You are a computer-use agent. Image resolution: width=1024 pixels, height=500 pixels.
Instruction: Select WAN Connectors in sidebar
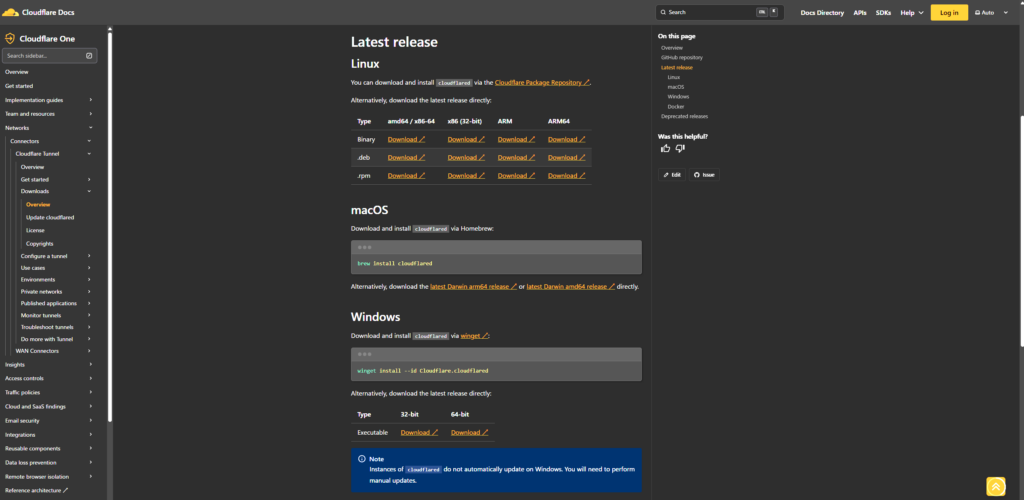pos(37,351)
